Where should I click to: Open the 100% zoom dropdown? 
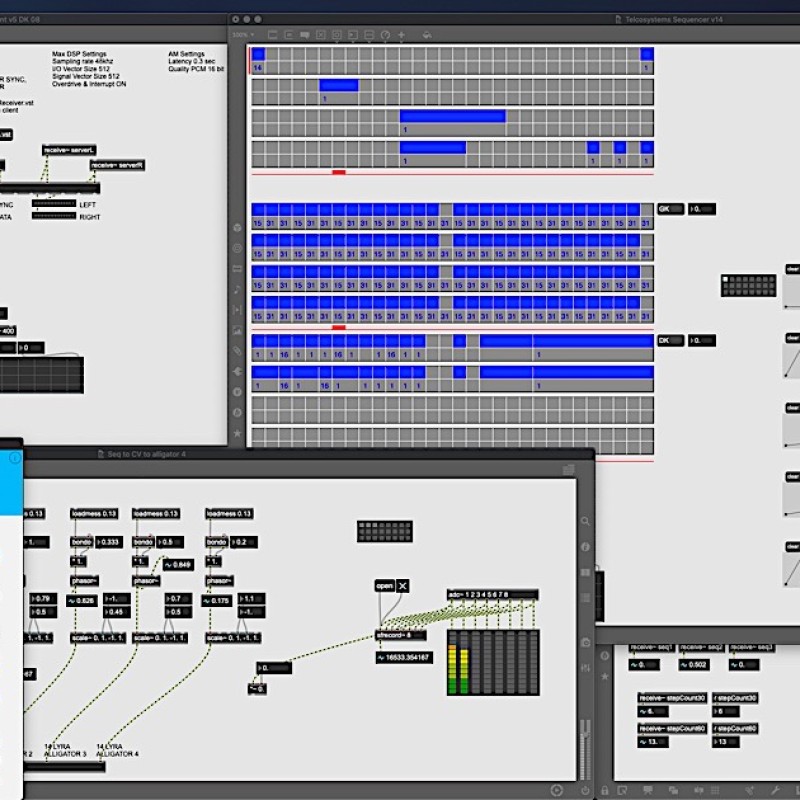pyautogui.click(x=244, y=34)
